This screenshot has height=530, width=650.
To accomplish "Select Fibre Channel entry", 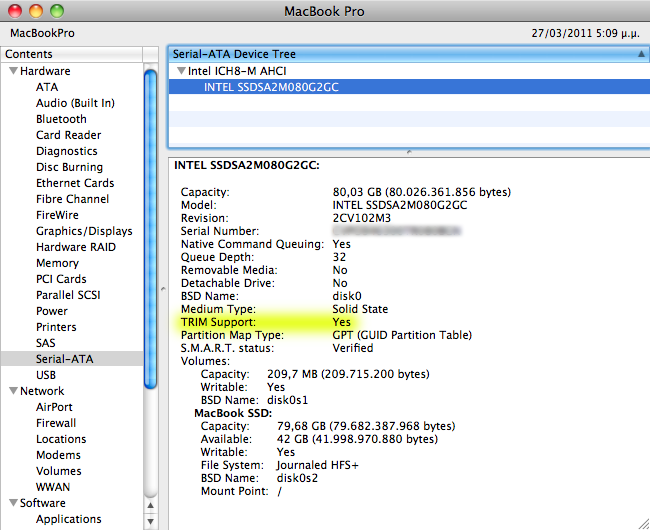I will point(72,199).
